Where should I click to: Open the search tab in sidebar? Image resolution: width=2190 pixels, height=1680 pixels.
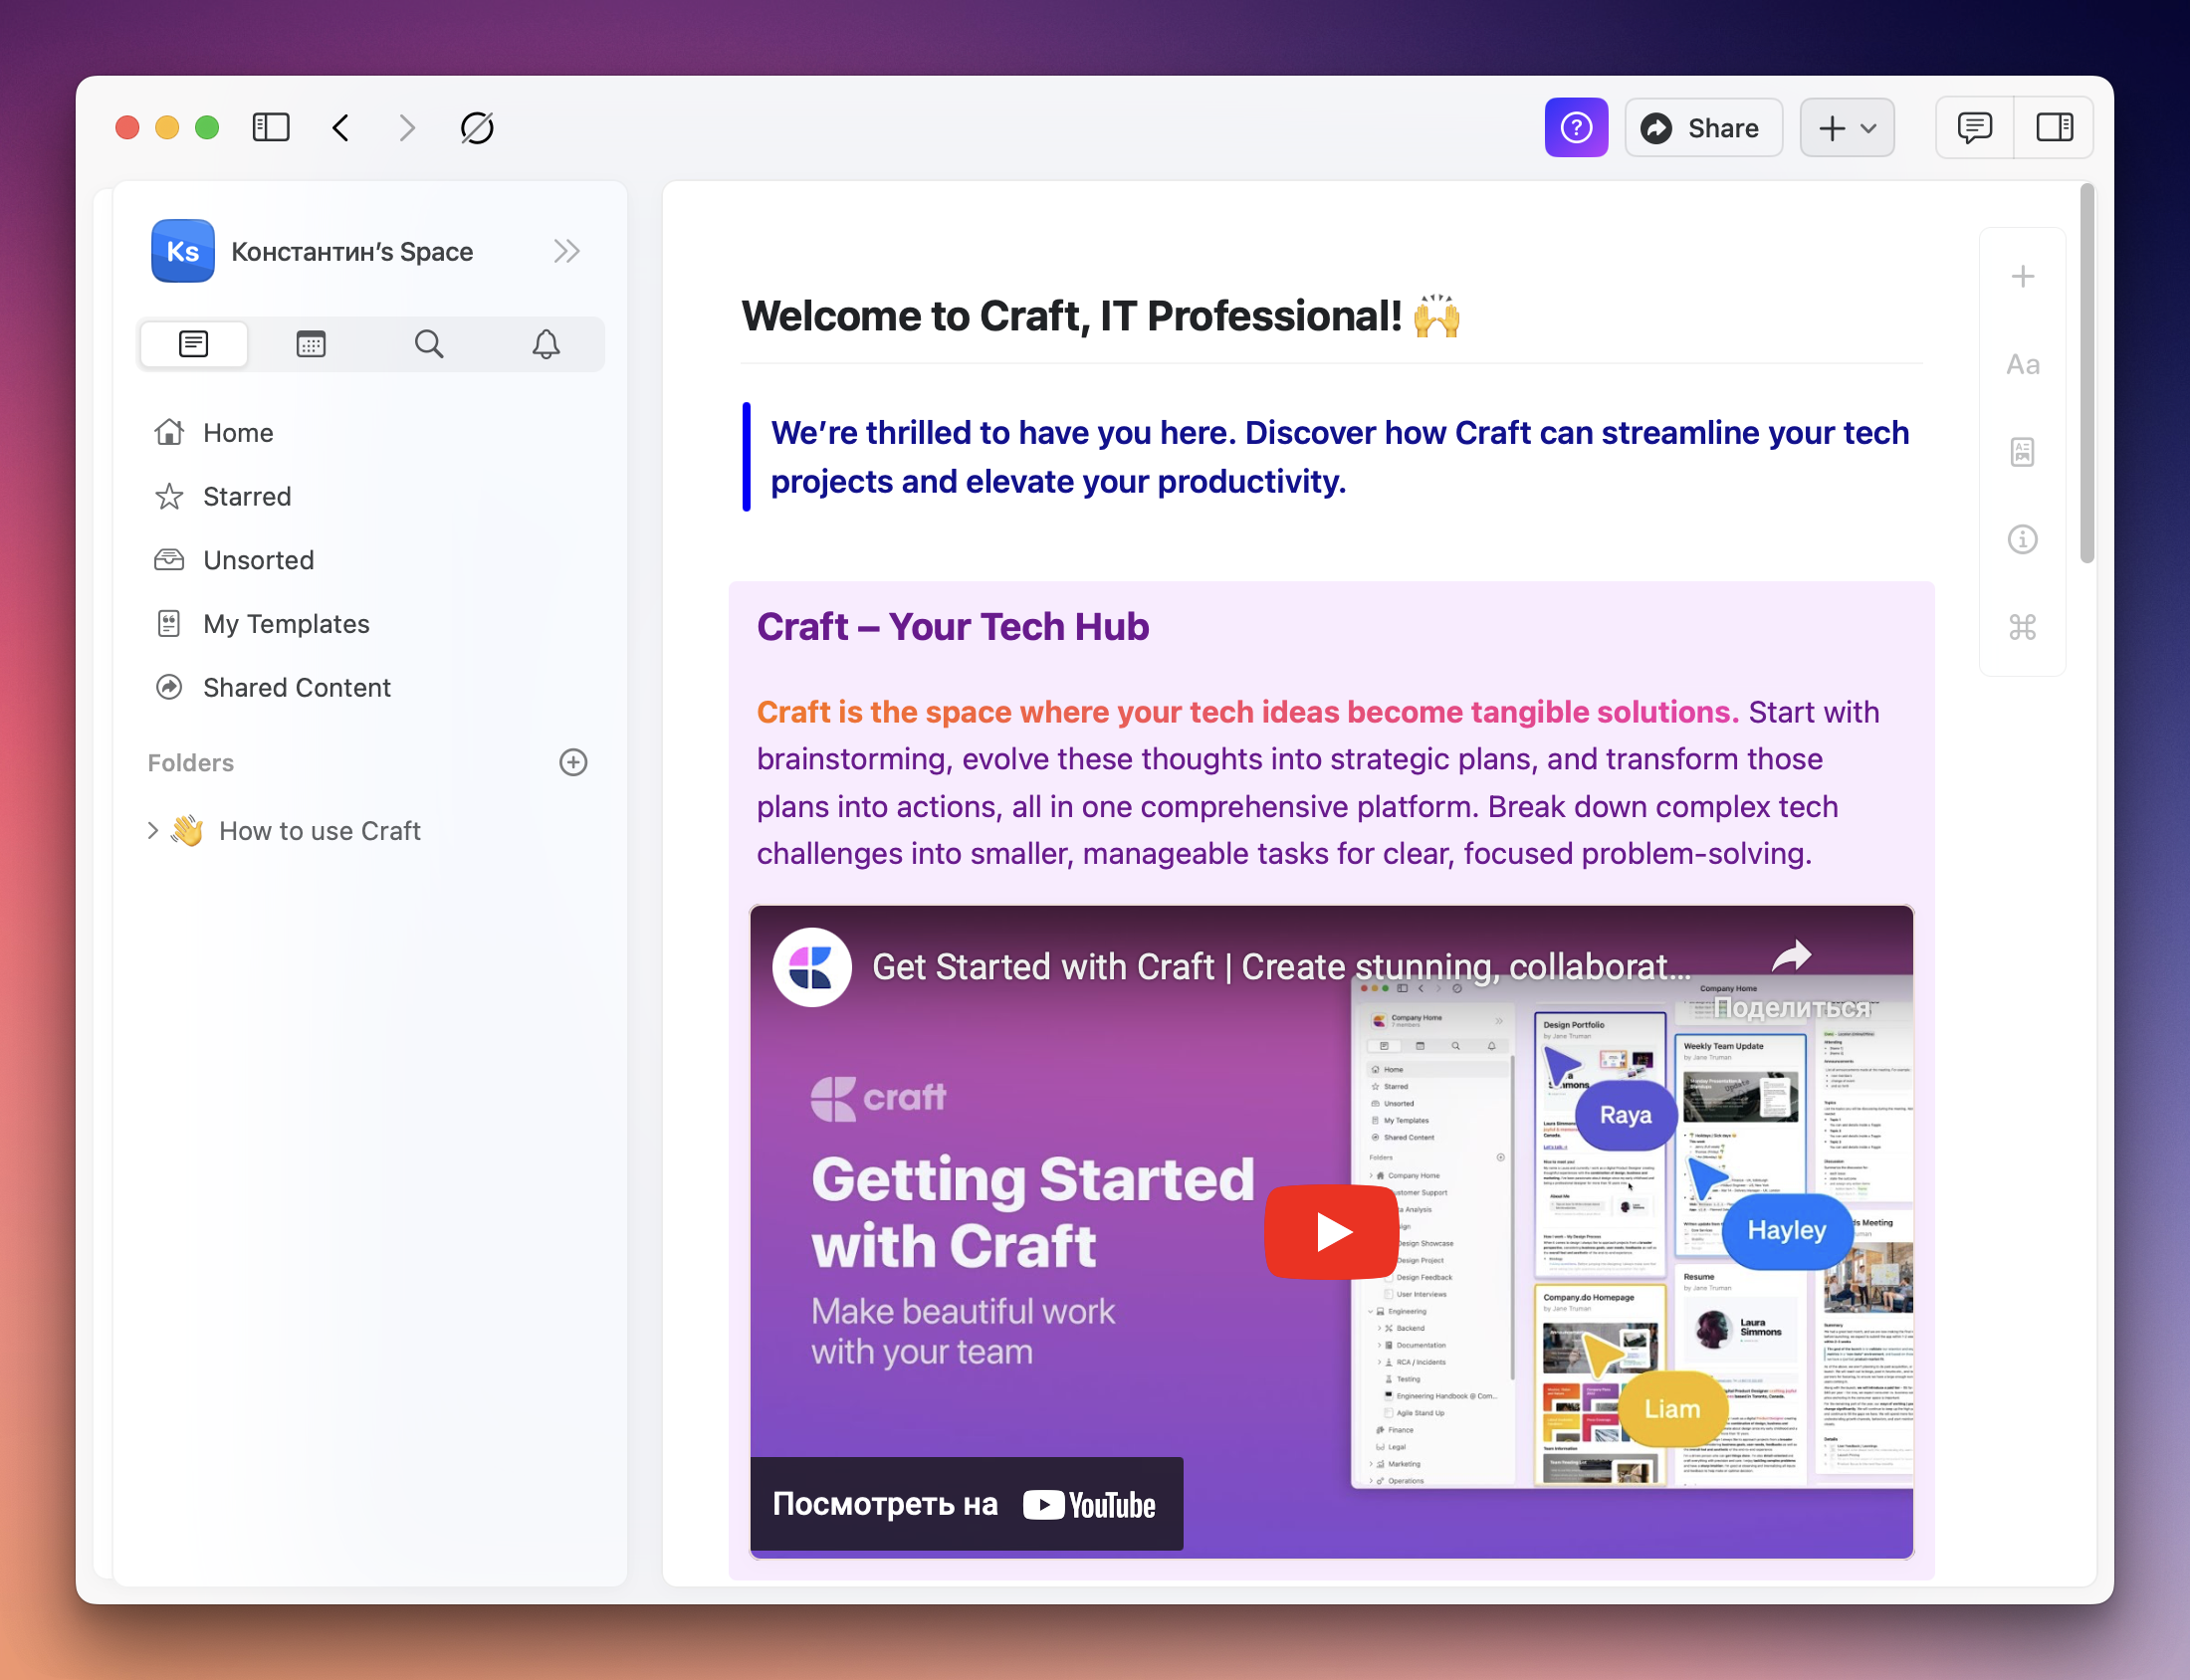429,344
